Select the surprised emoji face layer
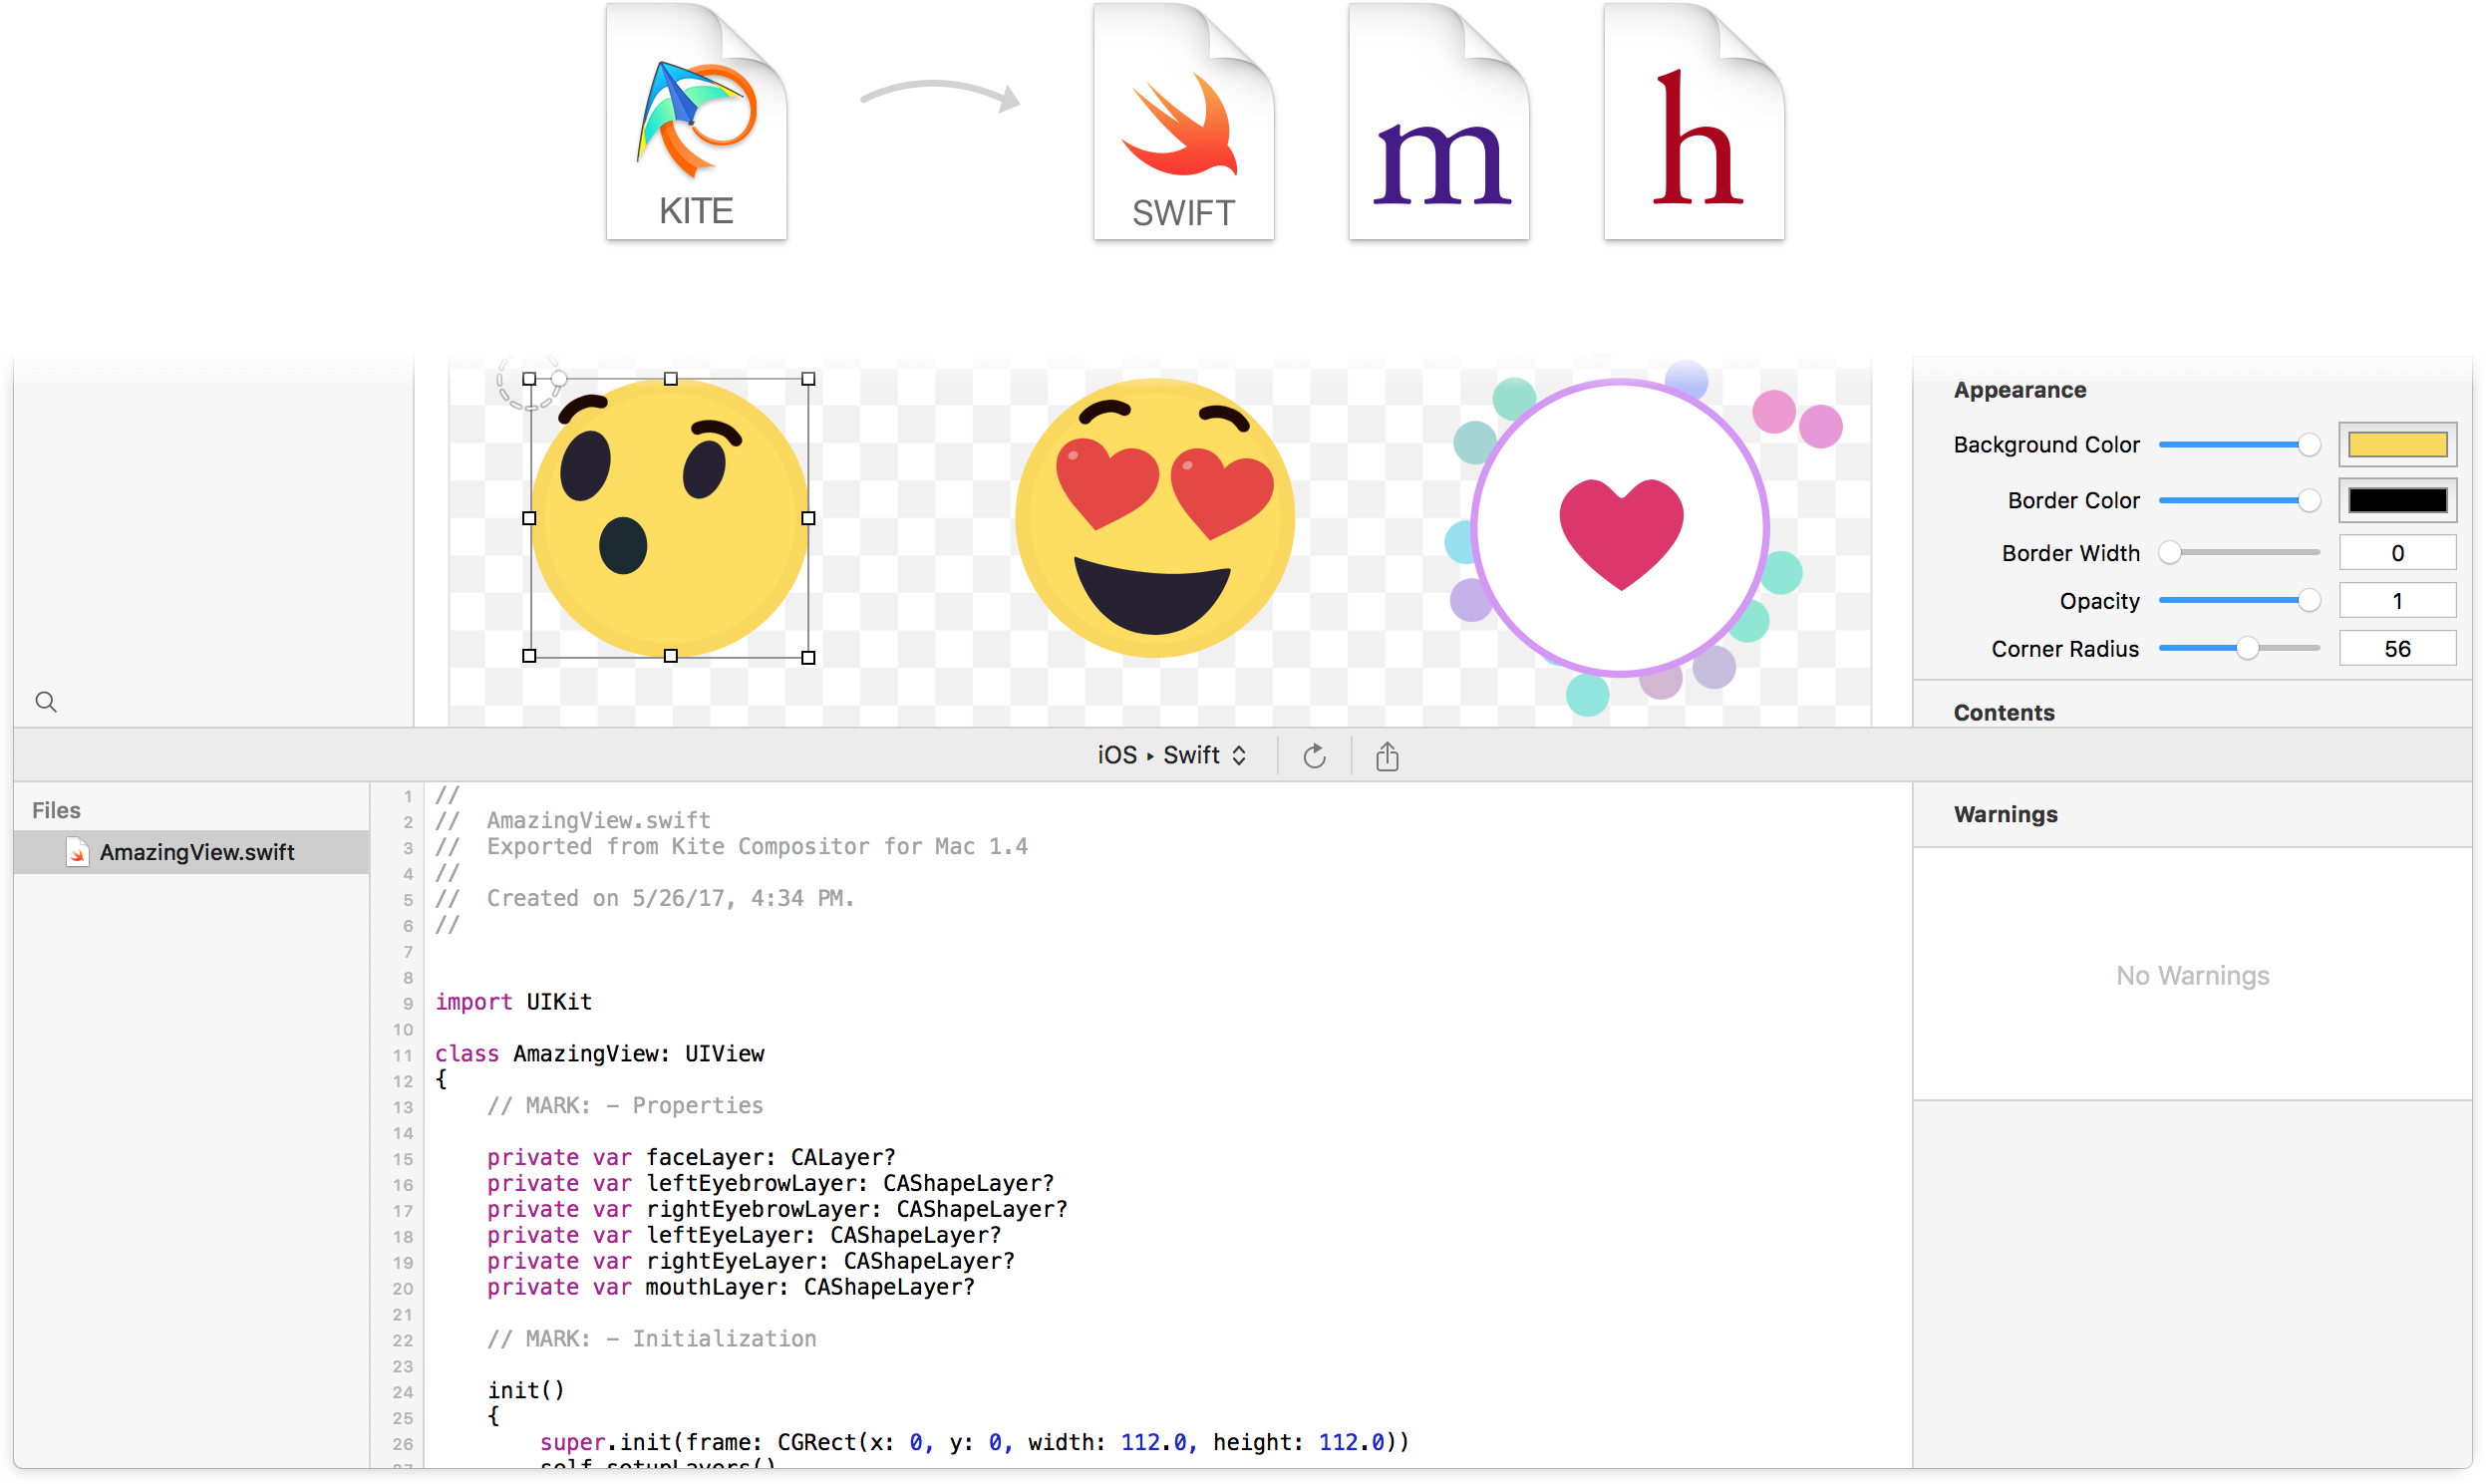 (x=669, y=518)
